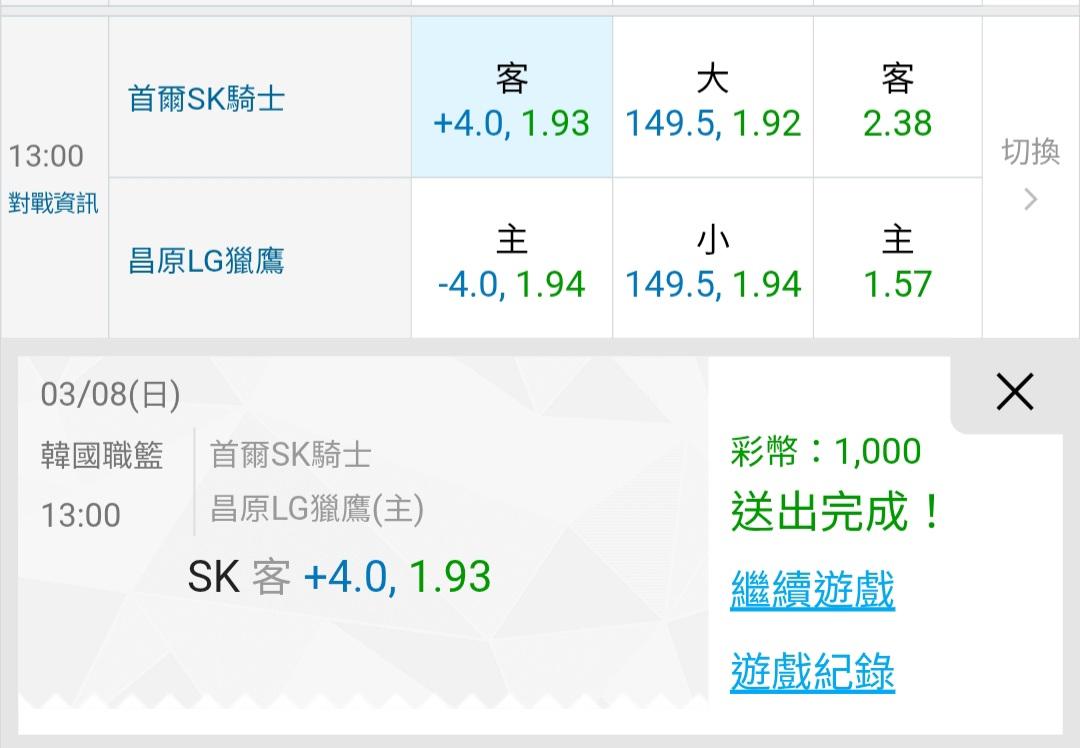The height and width of the screenshot is (748, 1080).
Task: Click the 送出完成！ confirmation message
Action: pos(837,513)
